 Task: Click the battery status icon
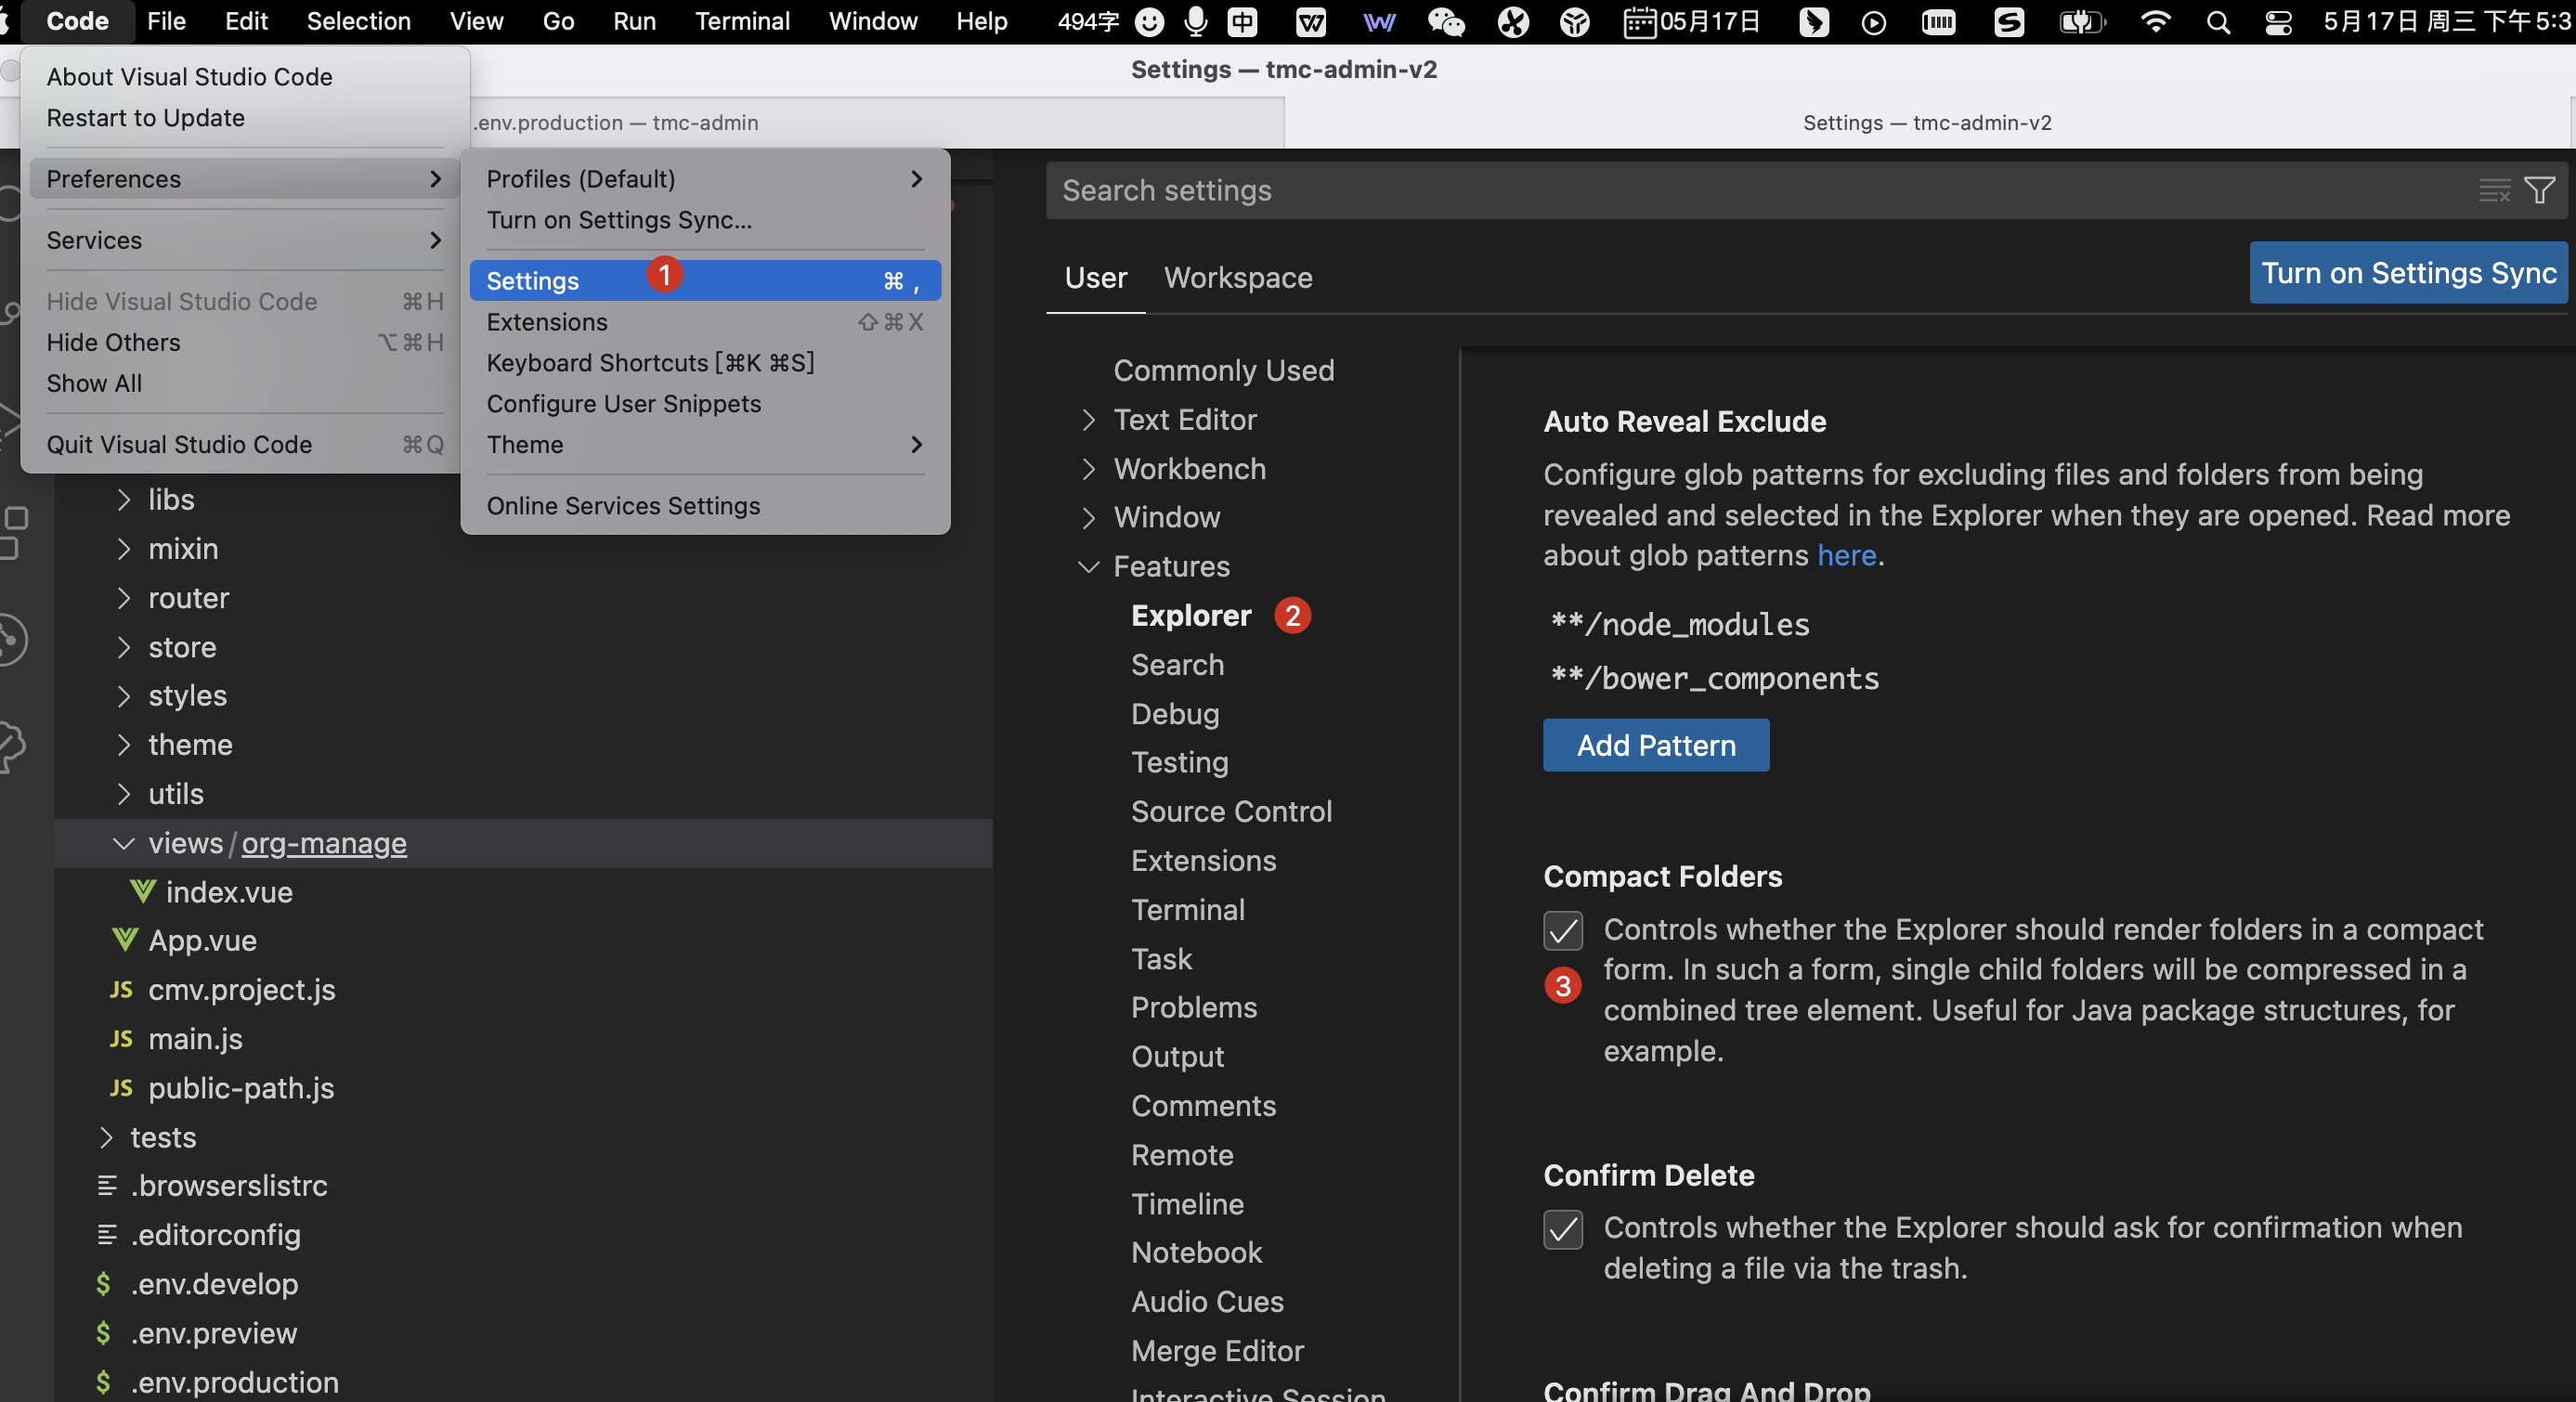[2082, 21]
